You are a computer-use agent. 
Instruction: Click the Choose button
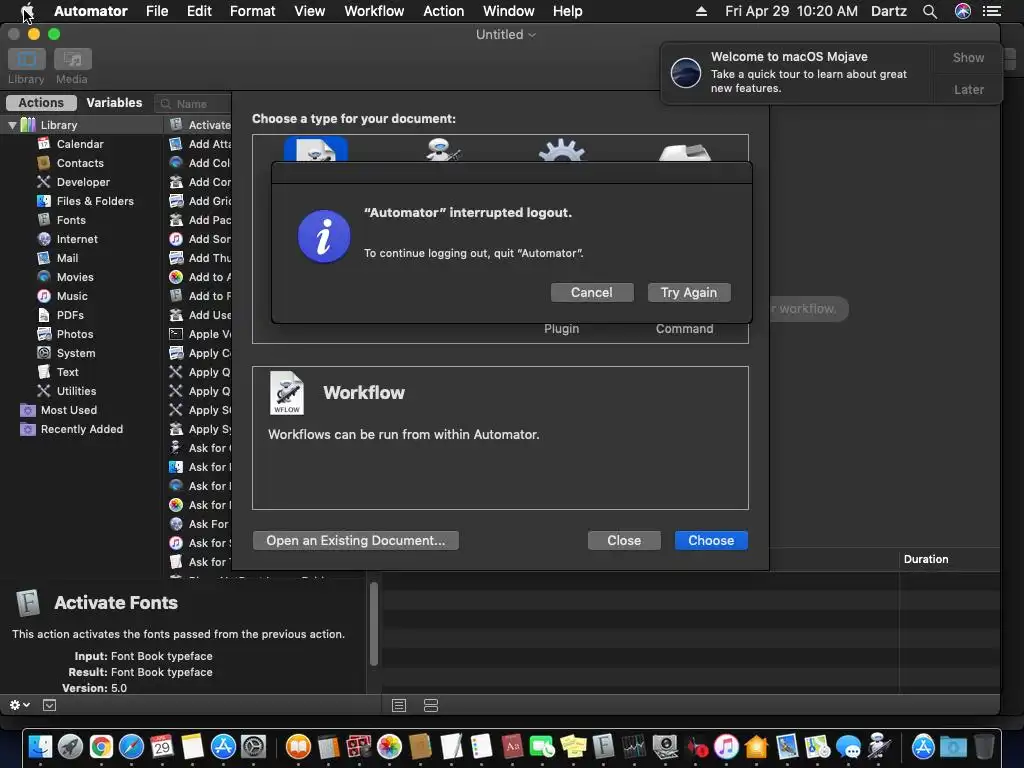[x=711, y=540]
